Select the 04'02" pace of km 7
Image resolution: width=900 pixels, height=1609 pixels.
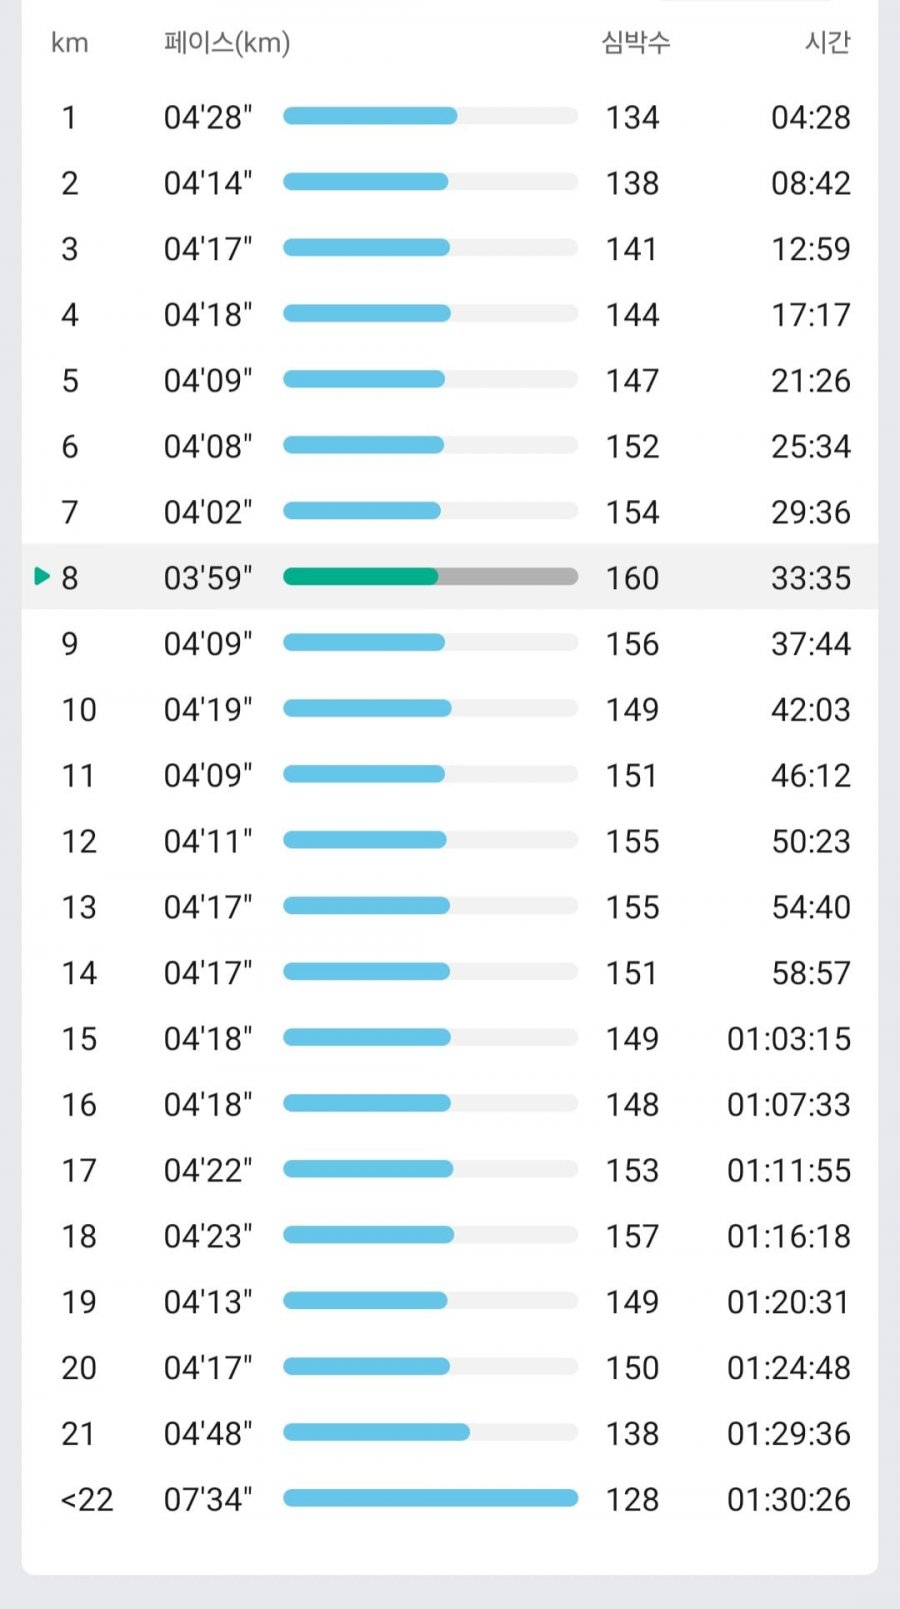point(208,512)
